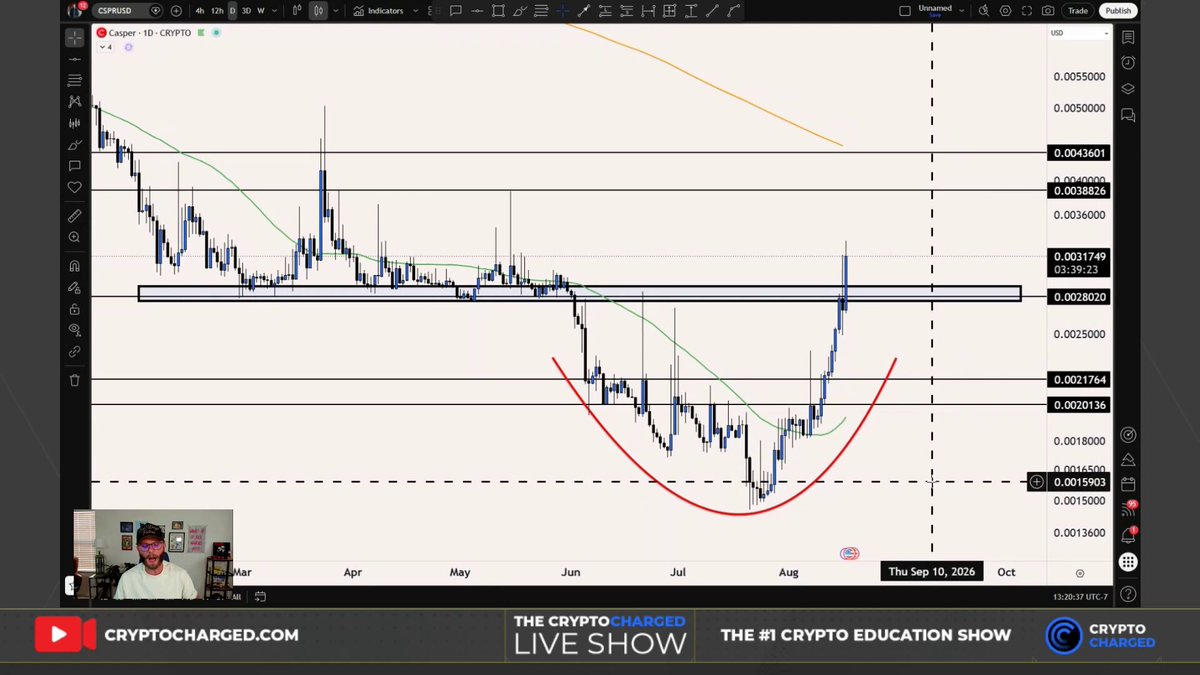Select the brush drawing tool in left sidebar
1200x675 pixels.
pyautogui.click(x=75, y=145)
